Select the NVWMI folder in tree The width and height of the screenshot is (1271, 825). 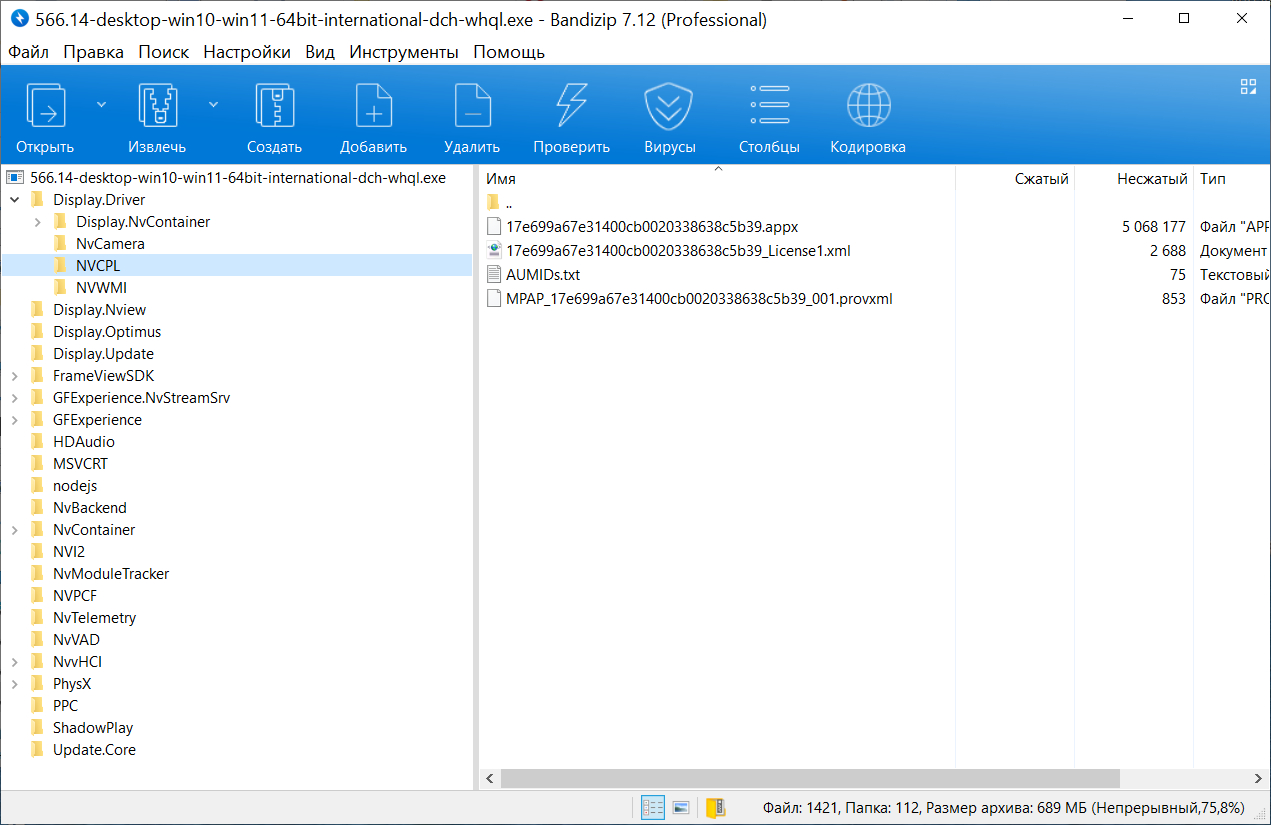[x=101, y=288]
